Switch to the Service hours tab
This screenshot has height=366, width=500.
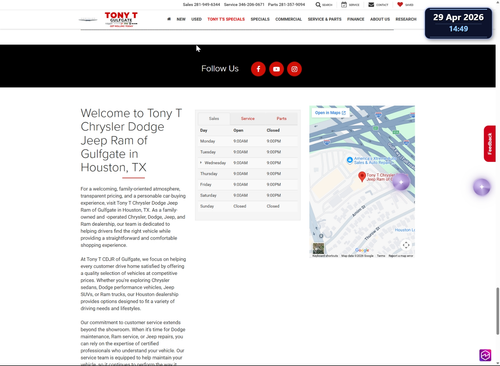pyautogui.click(x=248, y=119)
